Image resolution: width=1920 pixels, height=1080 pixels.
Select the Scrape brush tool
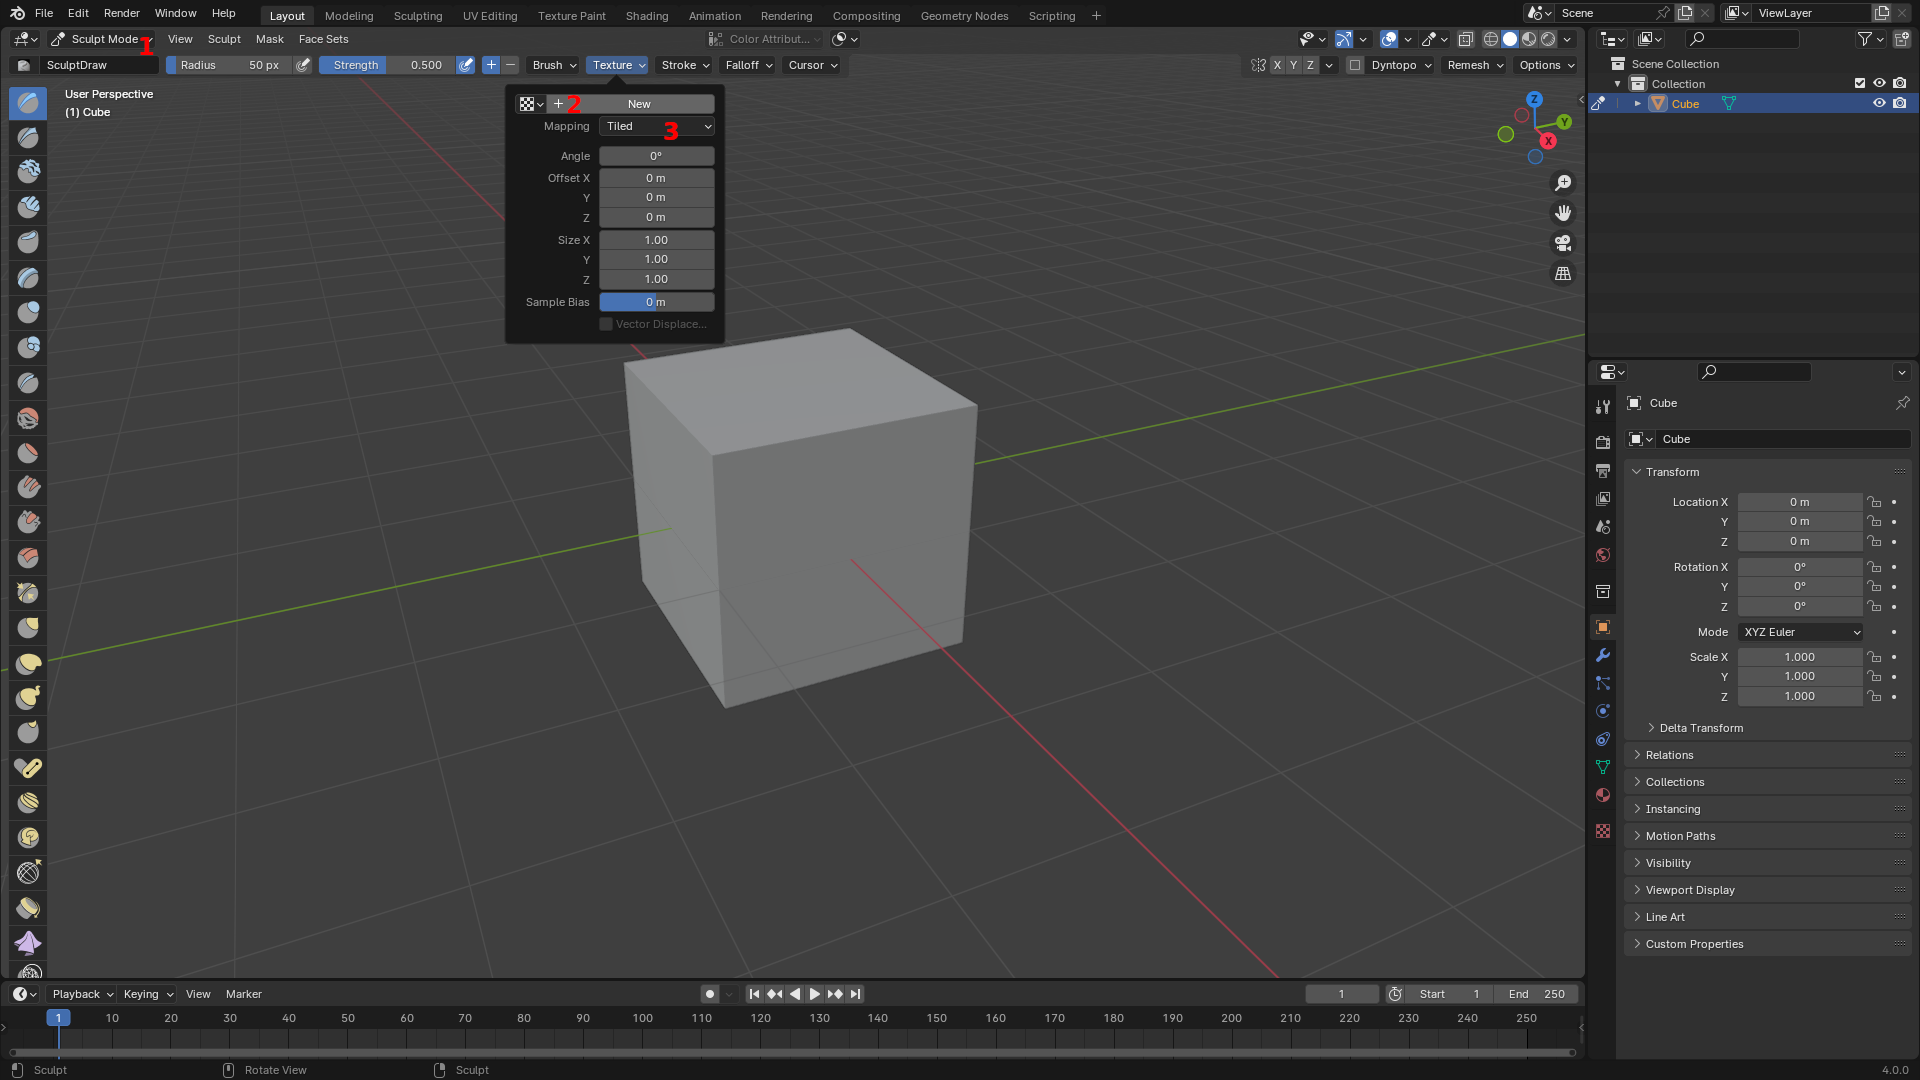tap(28, 522)
